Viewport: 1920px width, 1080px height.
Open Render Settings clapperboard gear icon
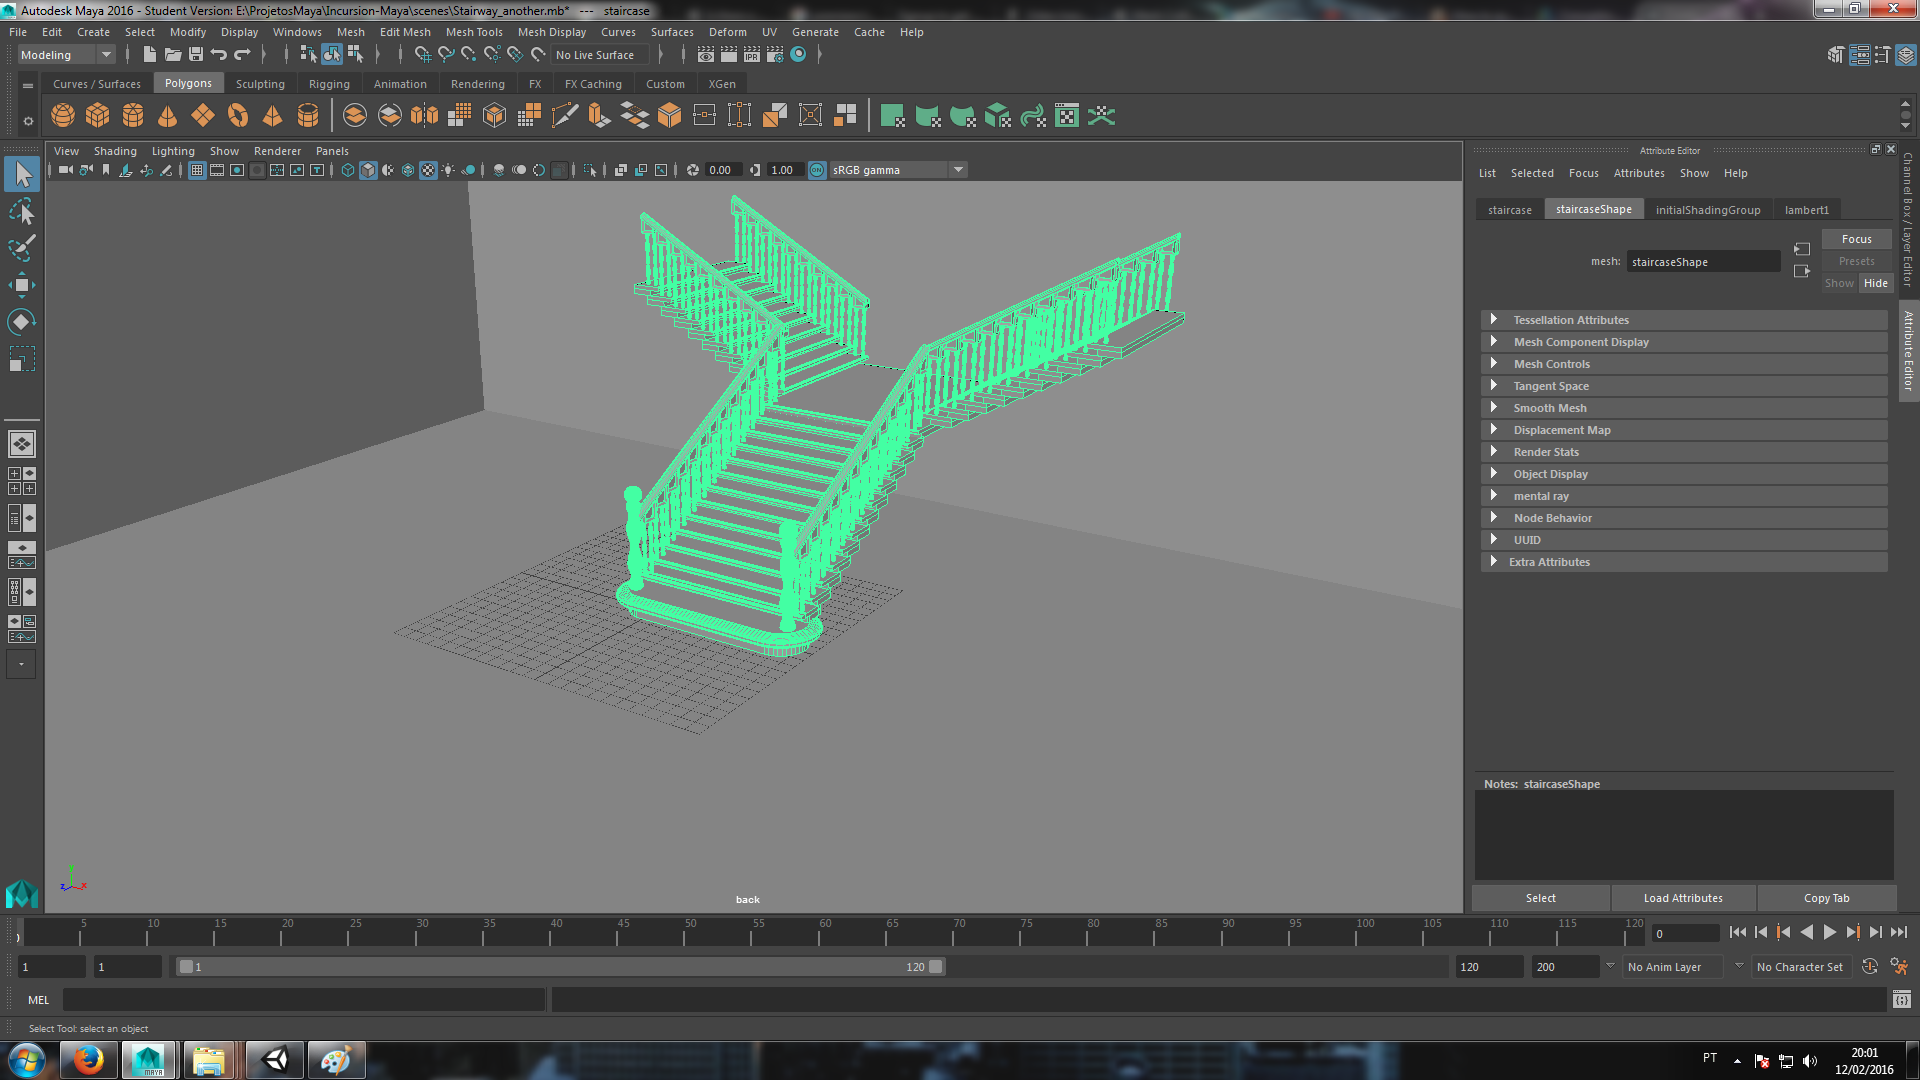(x=775, y=55)
